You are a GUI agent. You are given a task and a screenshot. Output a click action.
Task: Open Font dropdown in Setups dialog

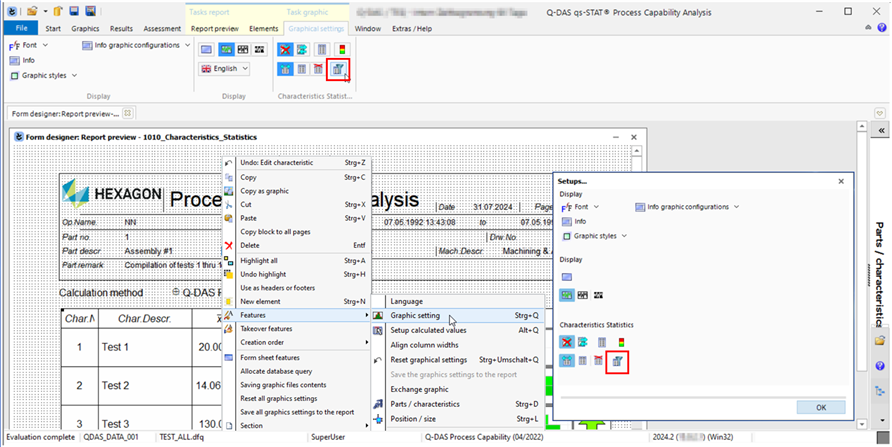580,207
